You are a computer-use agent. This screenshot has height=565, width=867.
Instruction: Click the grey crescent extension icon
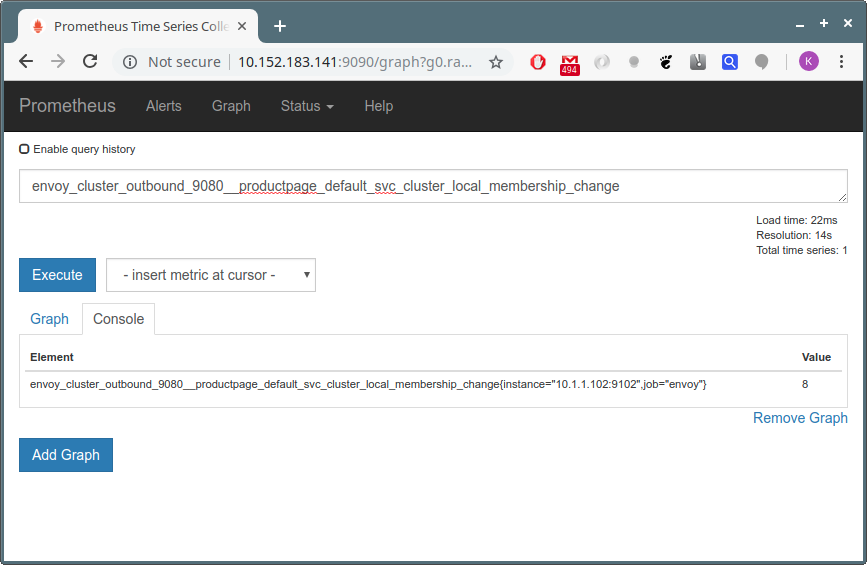coord(602,62)
